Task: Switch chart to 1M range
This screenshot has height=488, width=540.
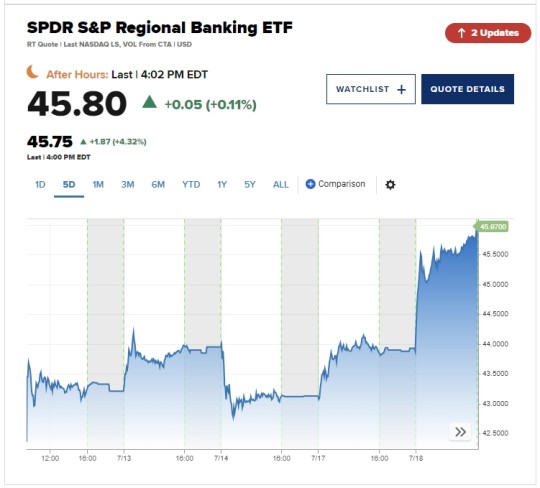Action: tap(98, 185)
